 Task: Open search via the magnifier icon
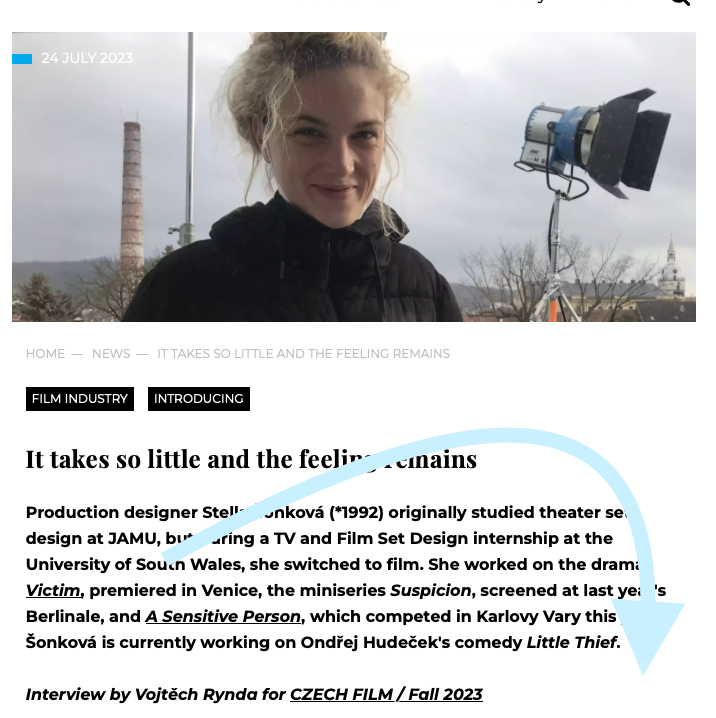point(680,2)
